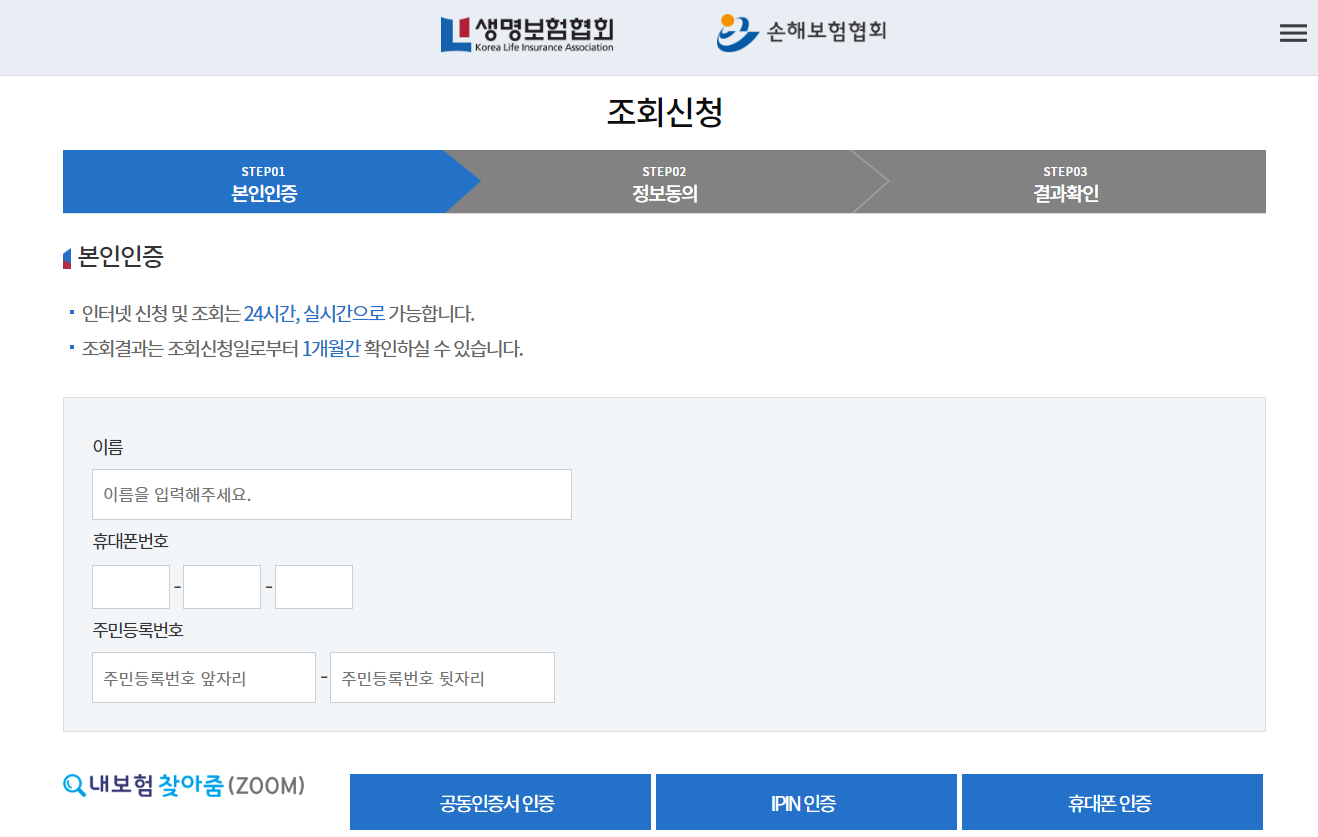Click the IPIN 인증 button
This screenshot has width=1318, height=837.
coord(805,801)
